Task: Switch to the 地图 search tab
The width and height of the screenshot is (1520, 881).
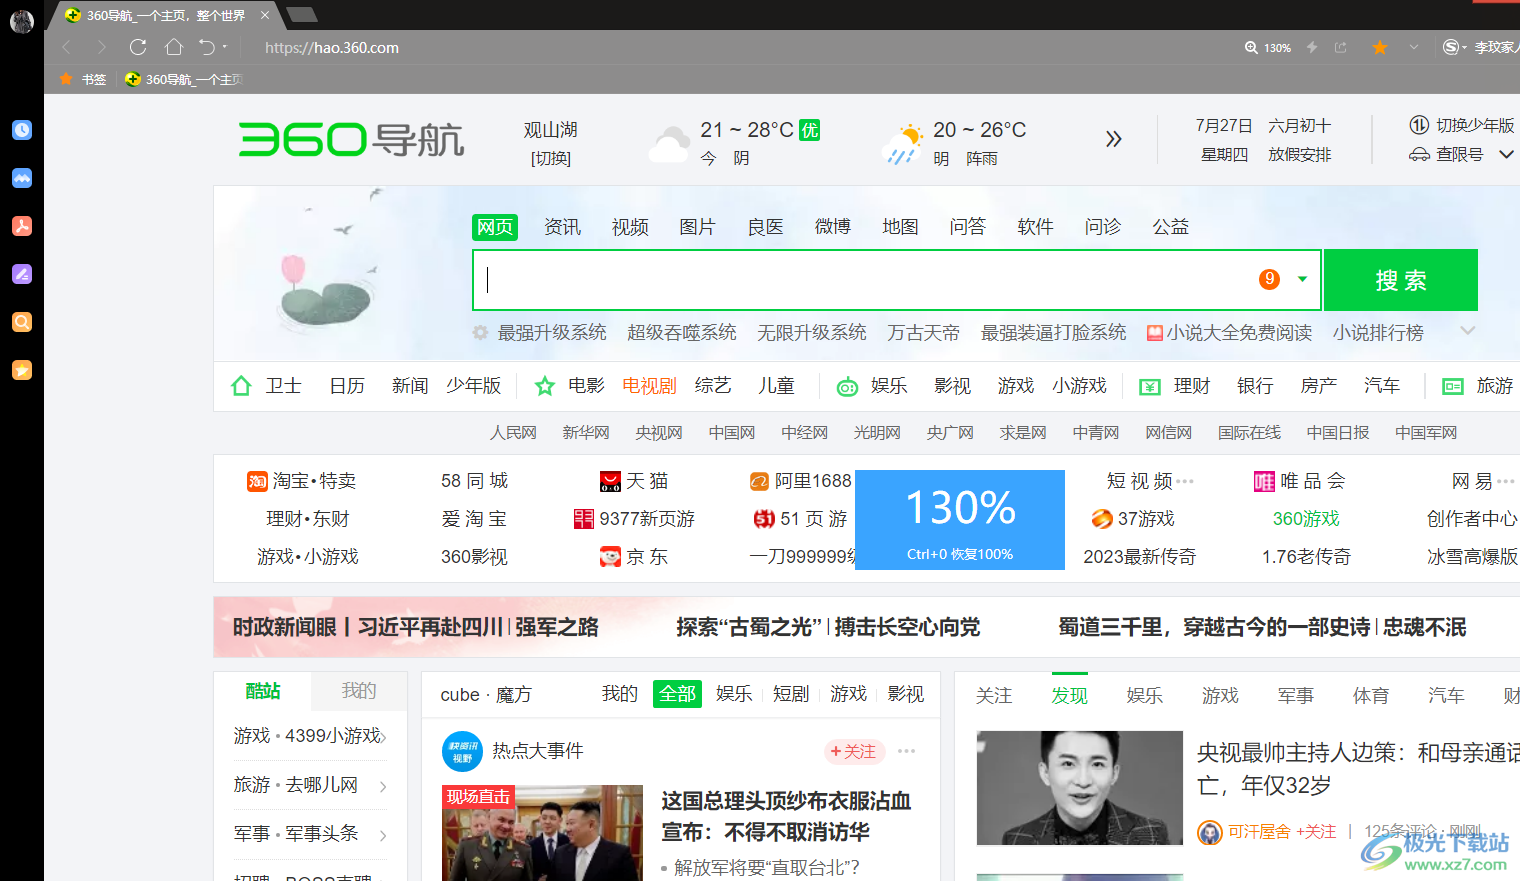Action: [900, 227]
